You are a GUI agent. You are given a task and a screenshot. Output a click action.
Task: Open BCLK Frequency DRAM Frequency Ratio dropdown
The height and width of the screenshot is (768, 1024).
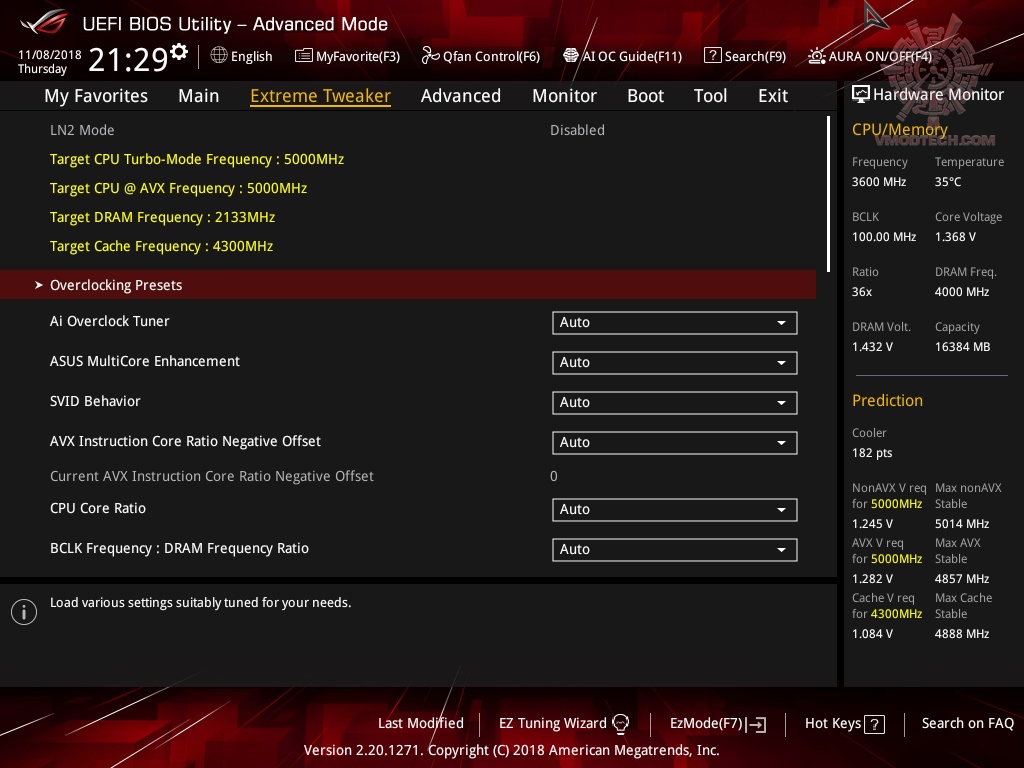point(675,549)
